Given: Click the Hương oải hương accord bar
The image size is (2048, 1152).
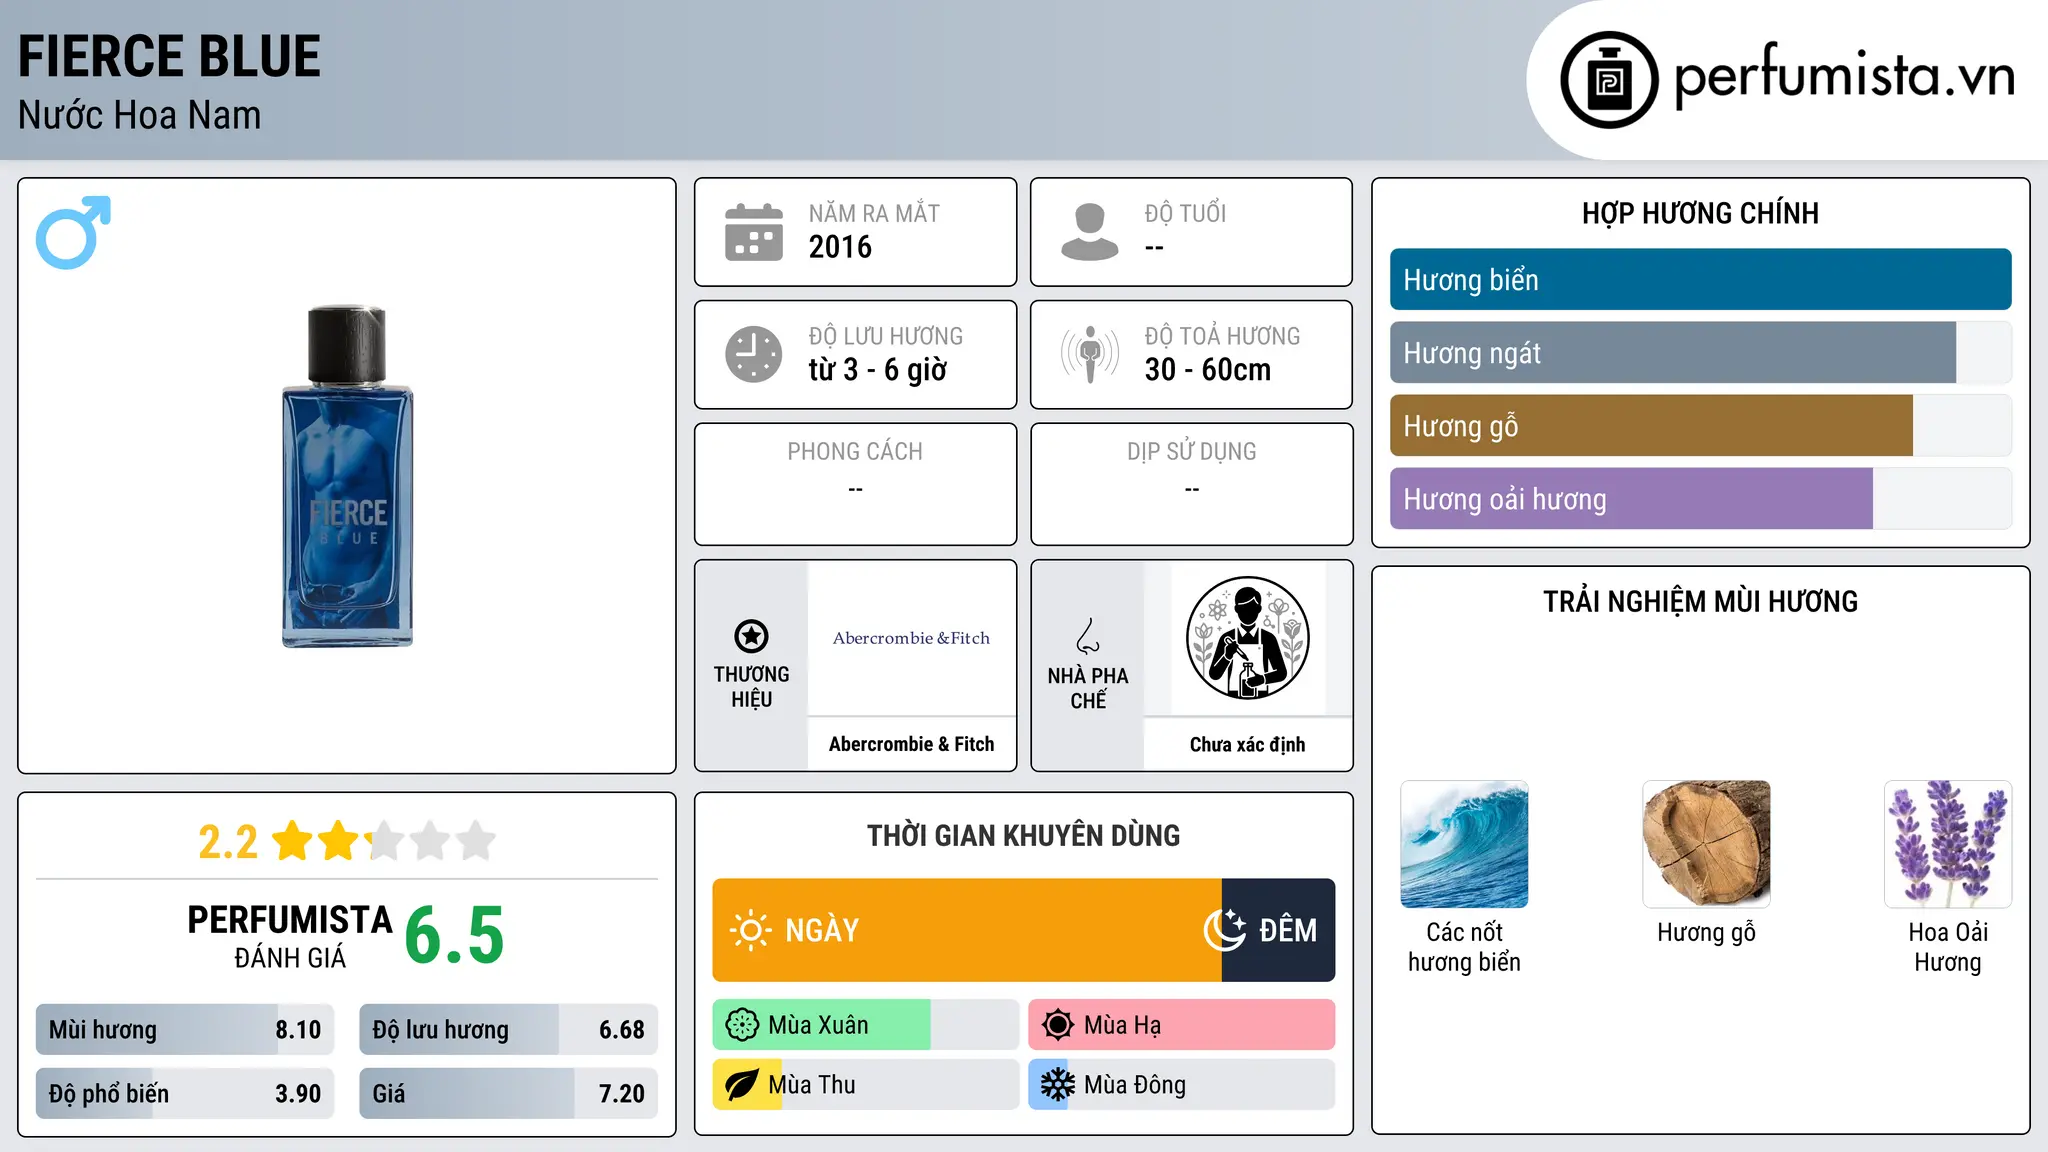Looking at the screenshot, I should click(x=1700, y=499).
